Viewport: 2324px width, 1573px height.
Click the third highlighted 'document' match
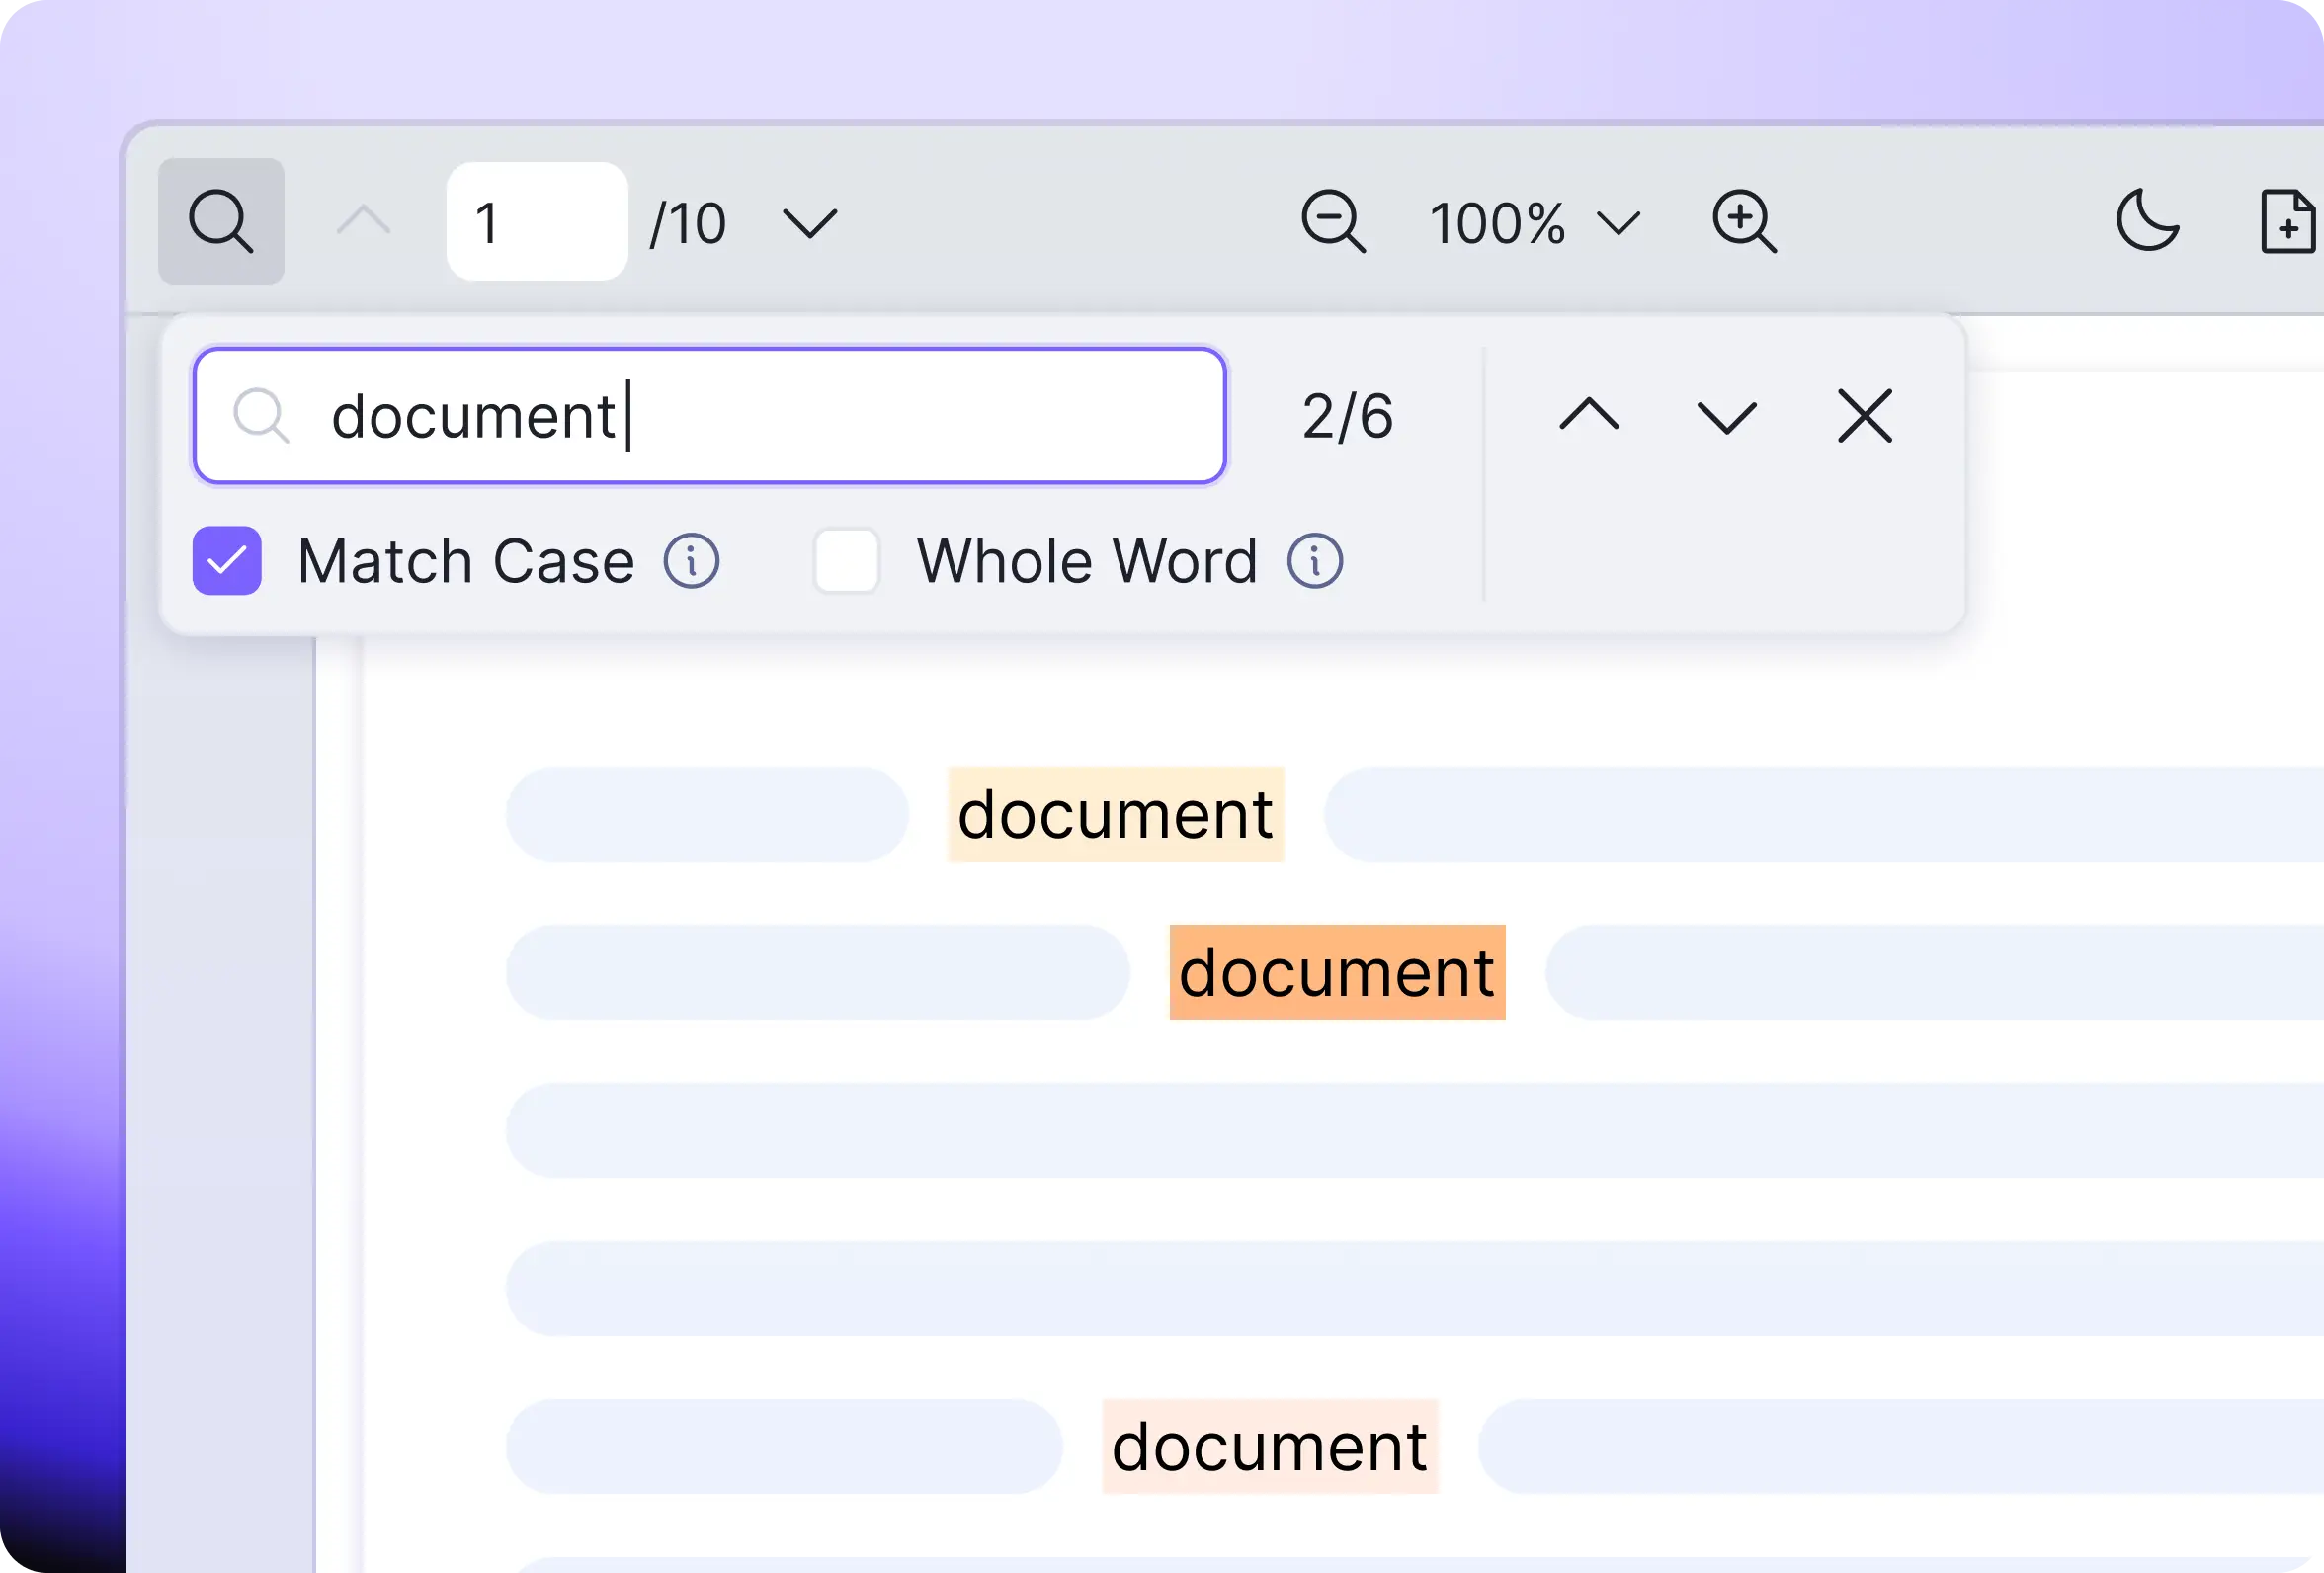tap(1270, 1446)
